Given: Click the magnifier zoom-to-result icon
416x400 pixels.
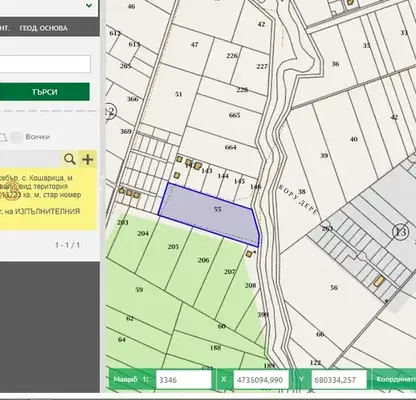Looking at the screenshot, I should 70,159.
